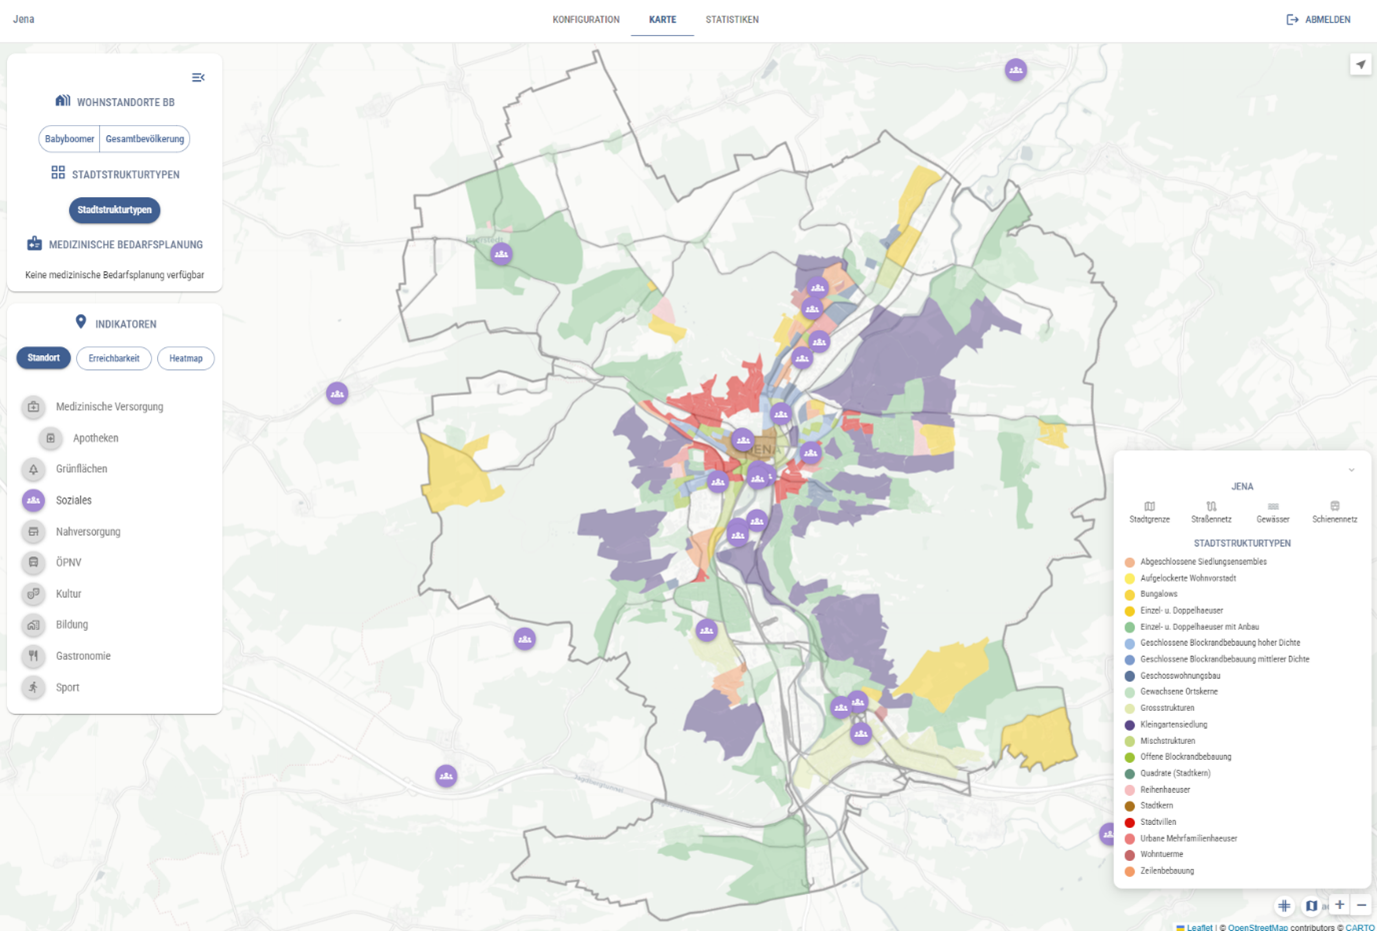Select the ÖPNV indicator icon

pos(34,563)
